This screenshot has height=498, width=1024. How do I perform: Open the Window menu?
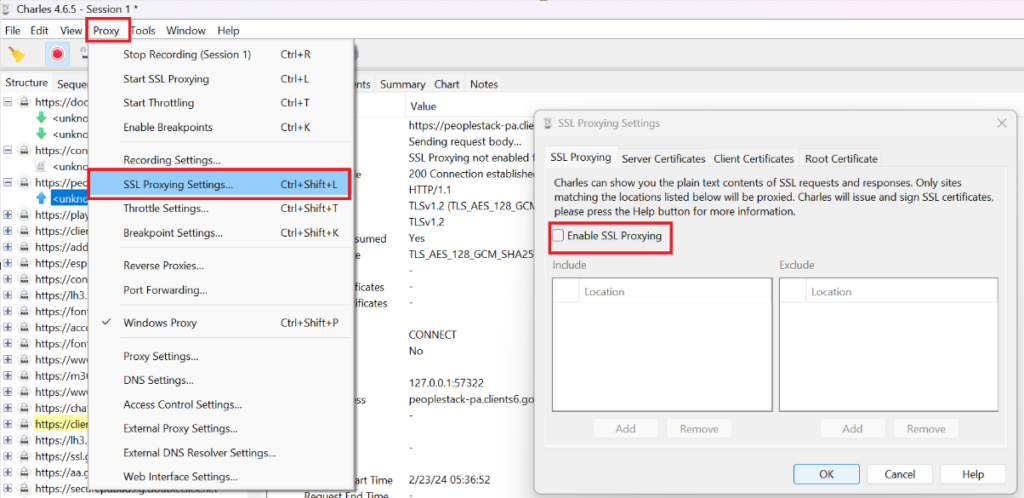(185, 30)
